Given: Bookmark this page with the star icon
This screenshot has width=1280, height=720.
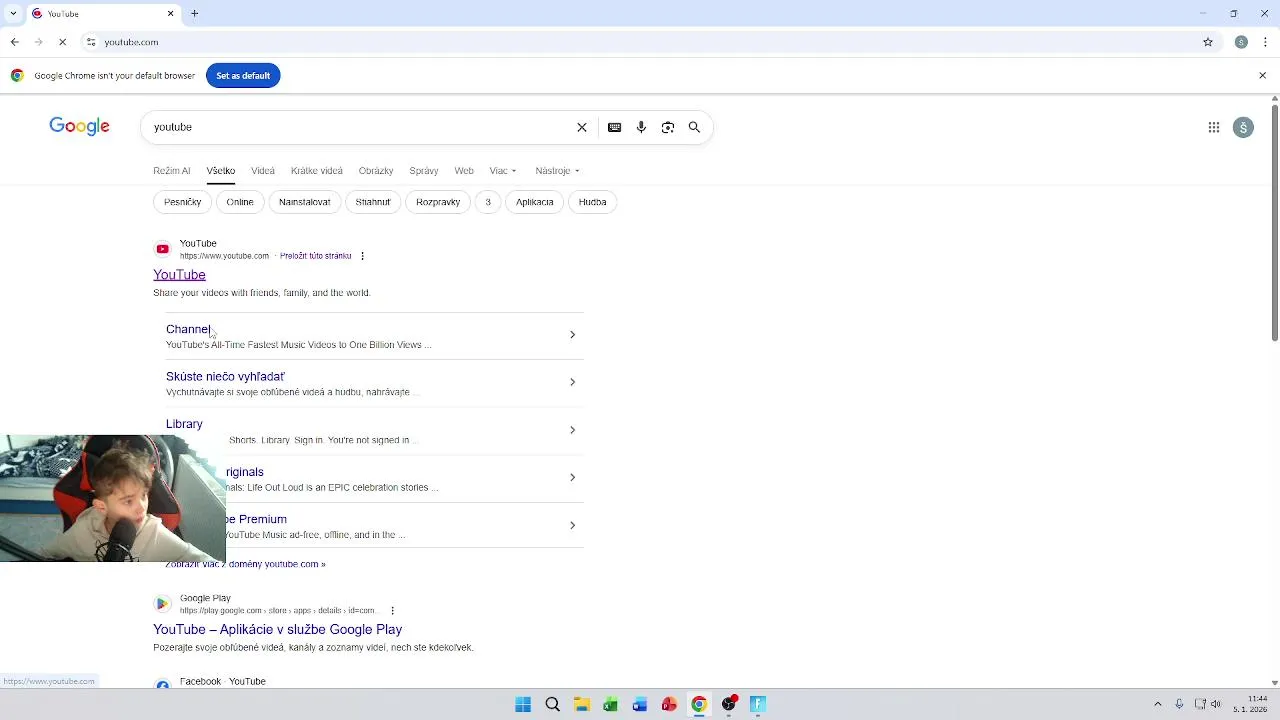Looking at the screenshot, I should click(x=1208, y=42).
